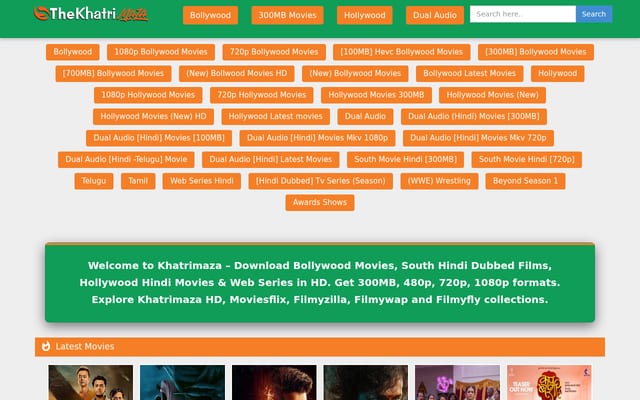Open the second Latest Movies poster with blue tones
640x400 pixels.
point(182,382)
